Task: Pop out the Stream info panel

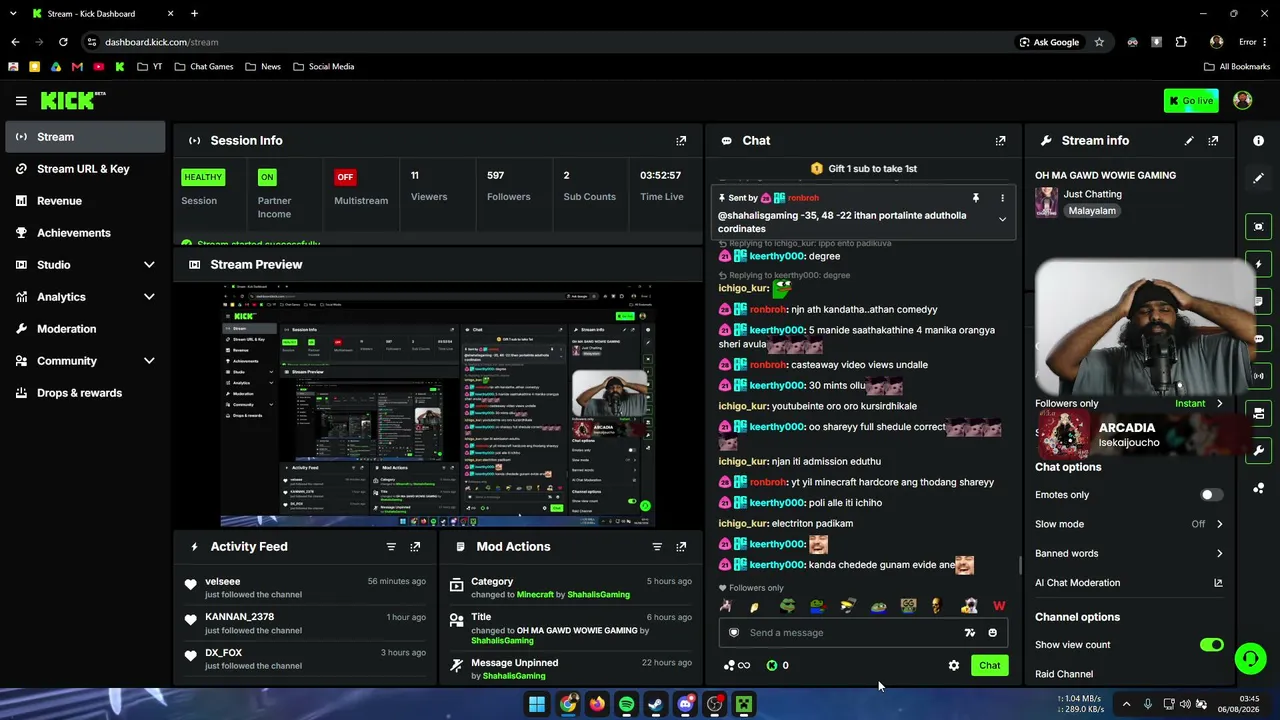Action: pos(1213,141)
